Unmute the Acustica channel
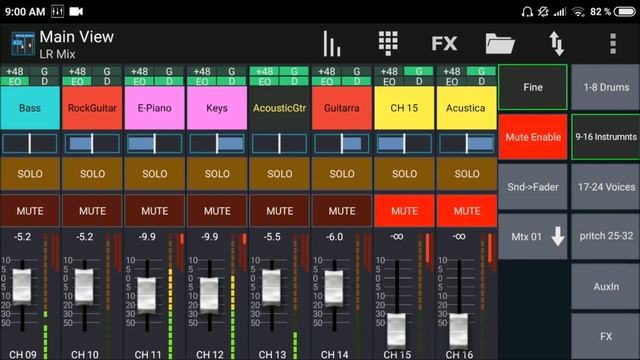 click(467, 211)
